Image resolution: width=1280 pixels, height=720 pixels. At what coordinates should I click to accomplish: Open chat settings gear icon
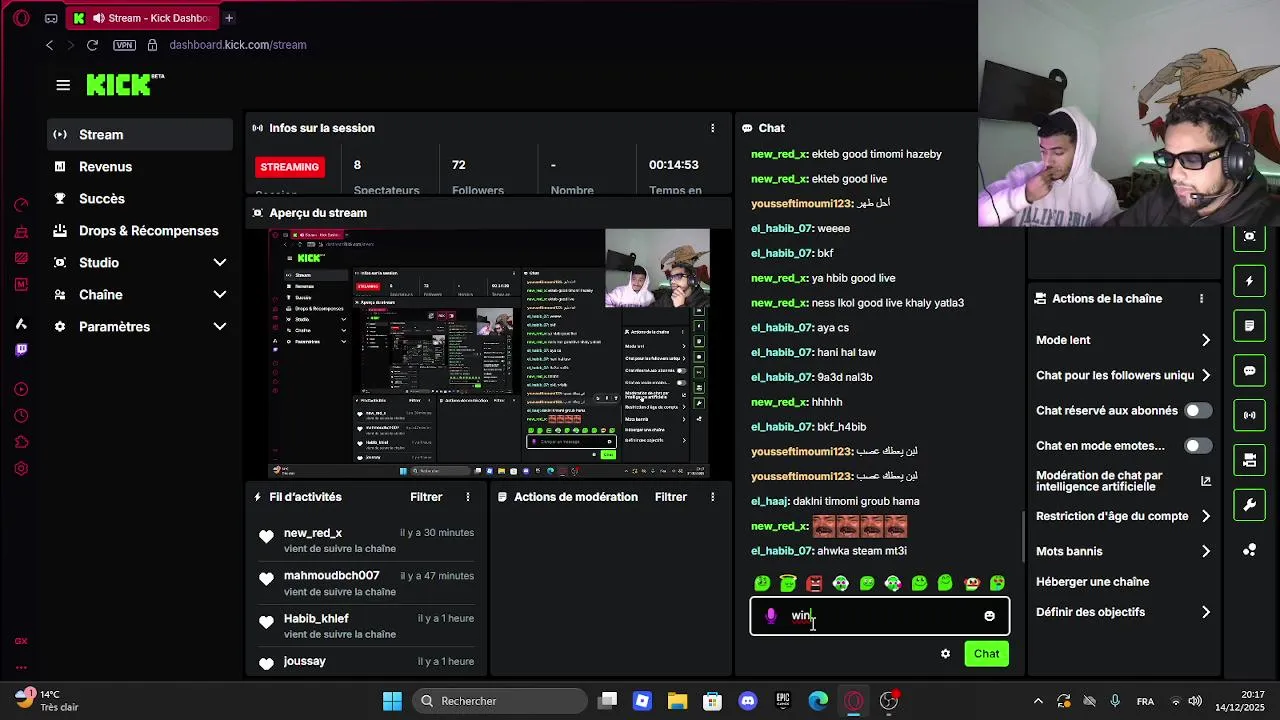coord(945,654)
